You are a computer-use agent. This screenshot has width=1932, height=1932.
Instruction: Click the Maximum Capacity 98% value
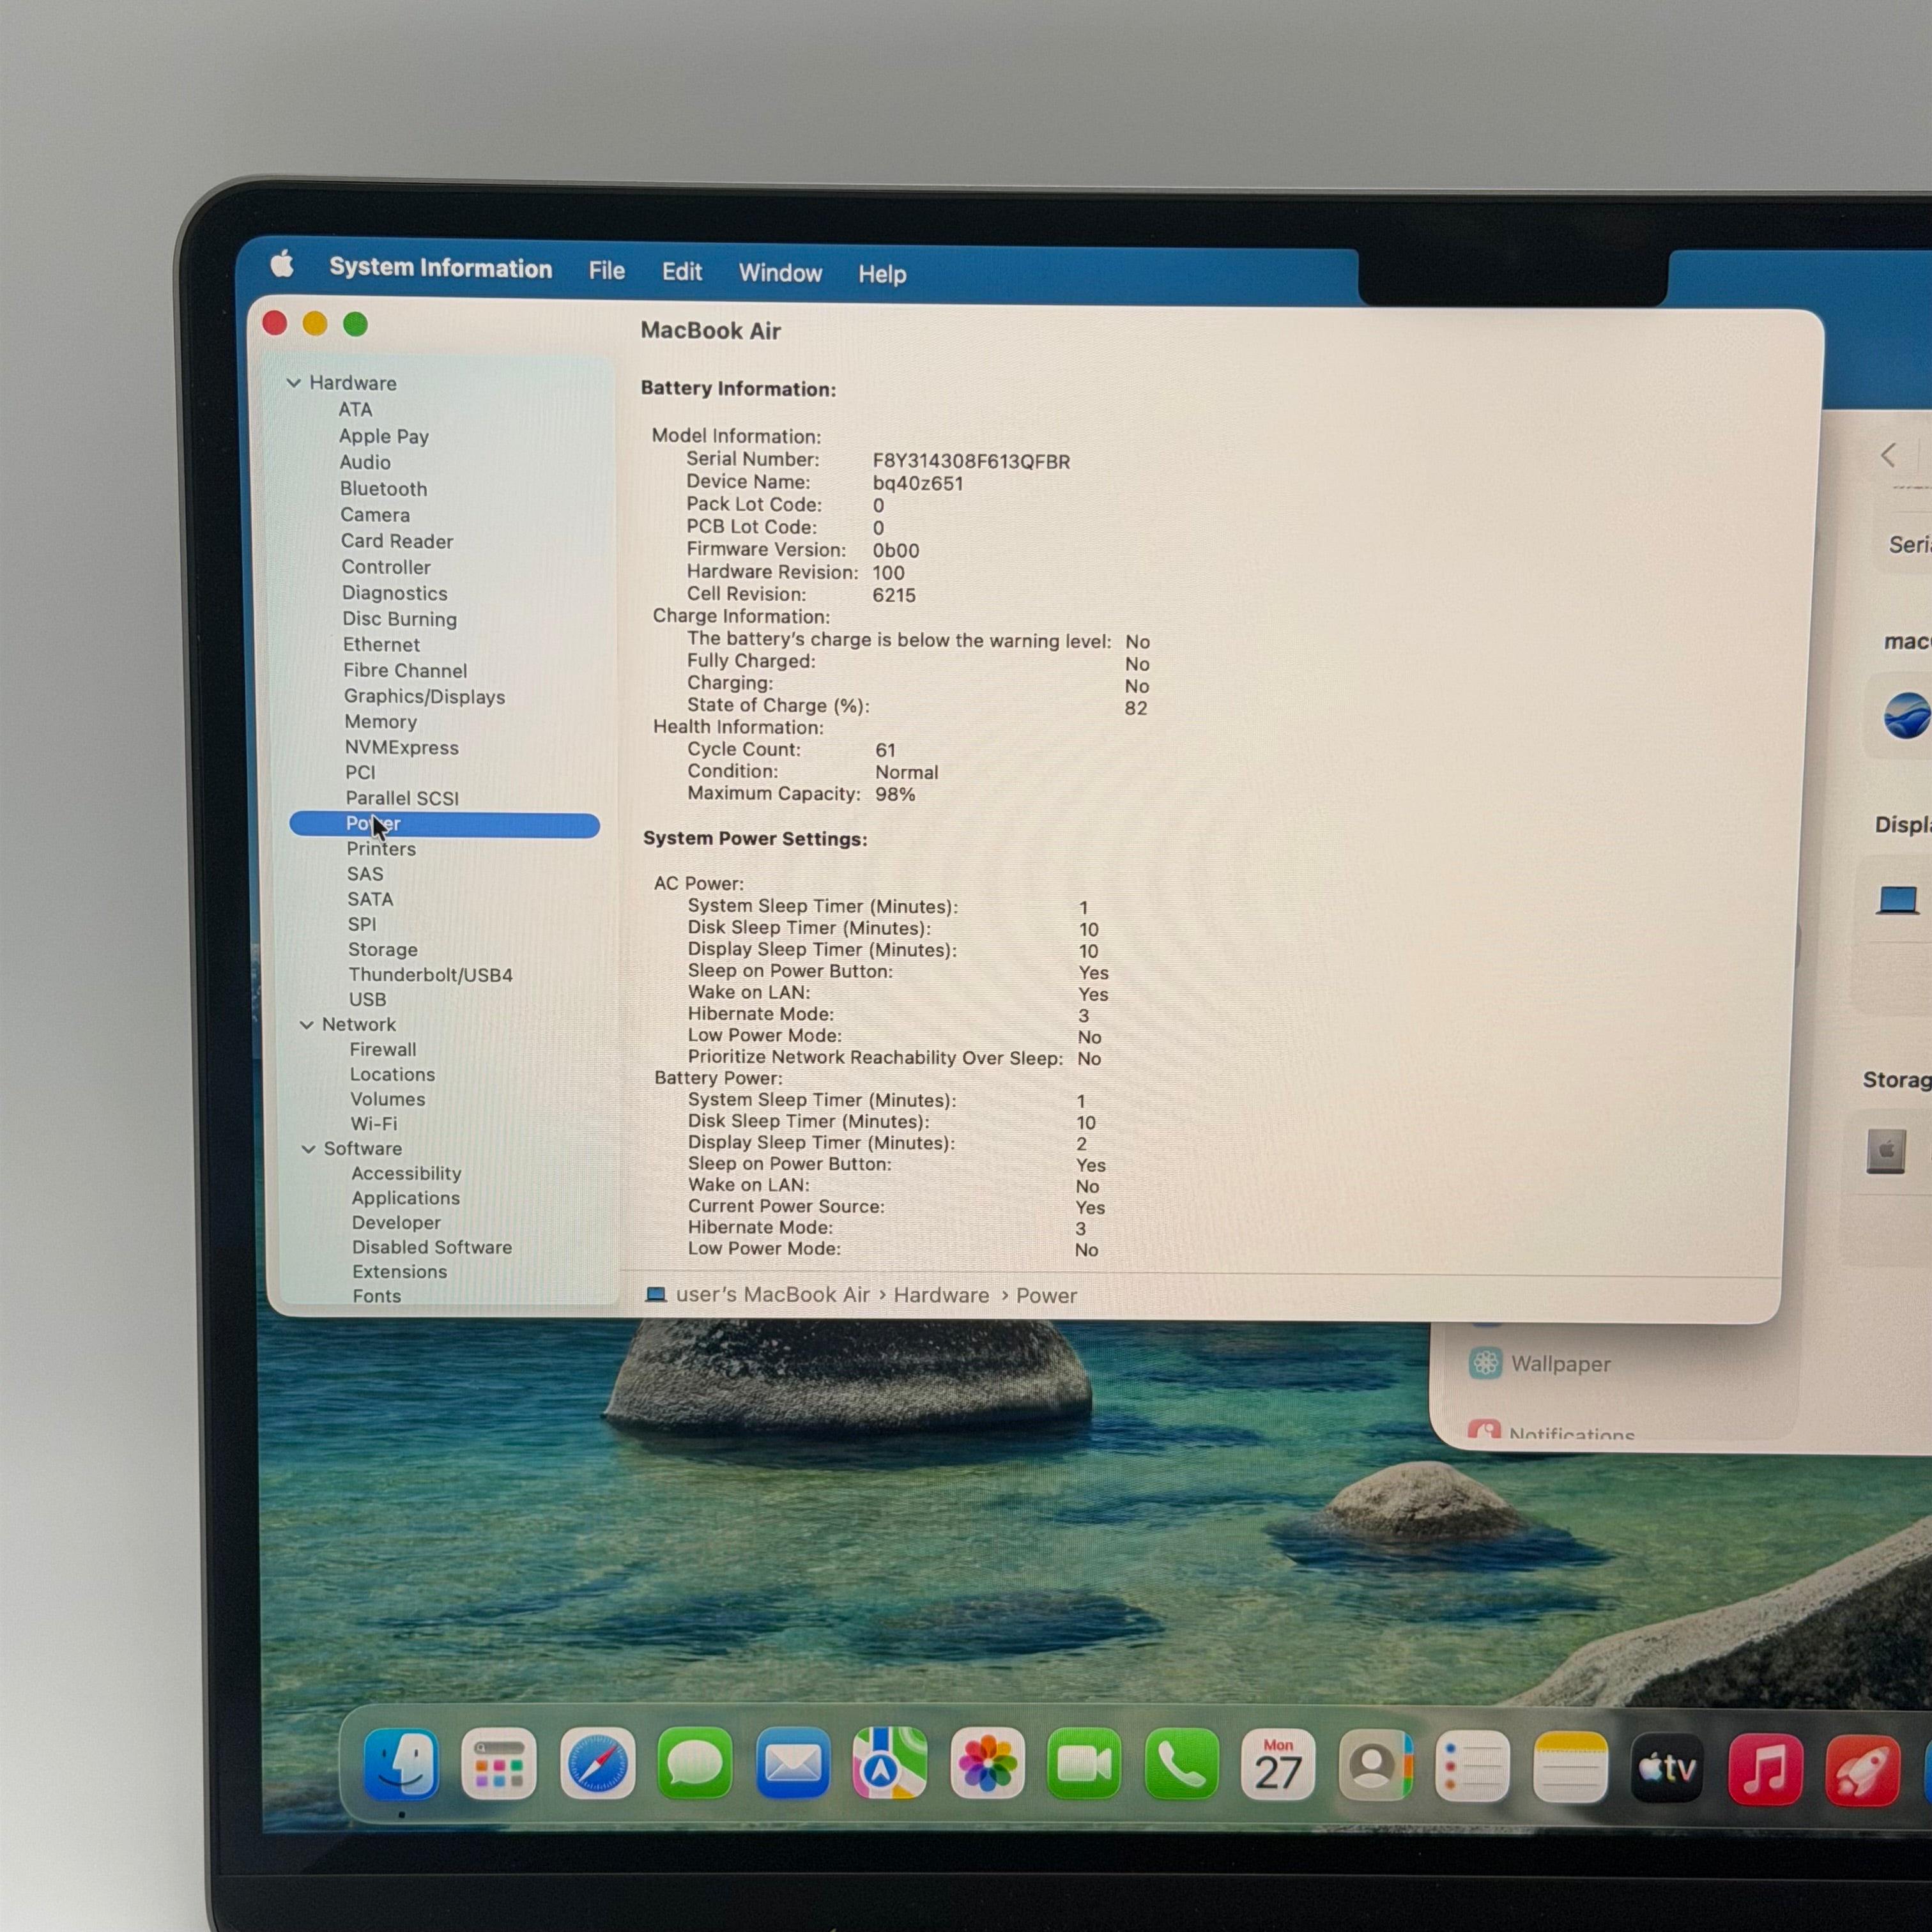pos(895,795)
